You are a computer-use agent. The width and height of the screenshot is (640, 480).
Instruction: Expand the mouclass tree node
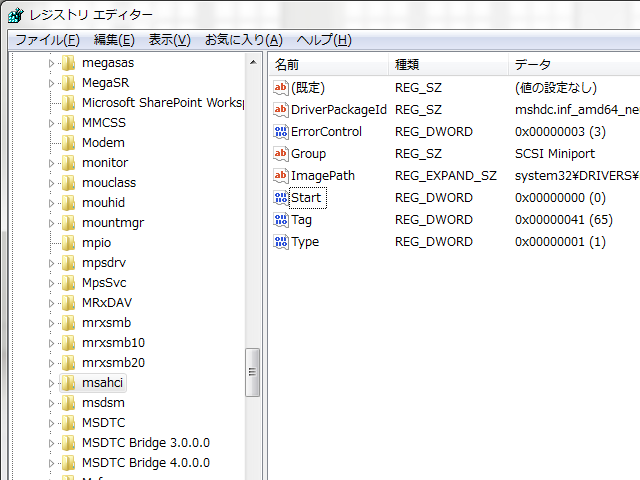coord(51,183)
